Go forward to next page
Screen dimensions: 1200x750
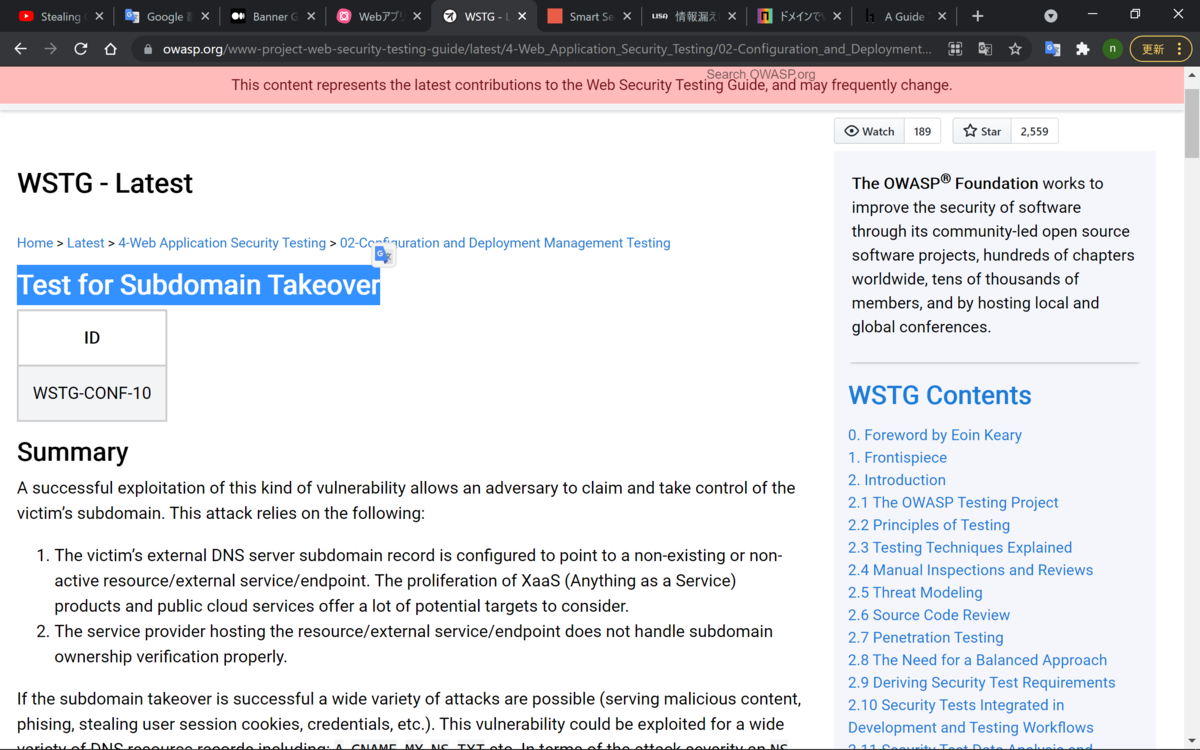click(x=51, y=49)
